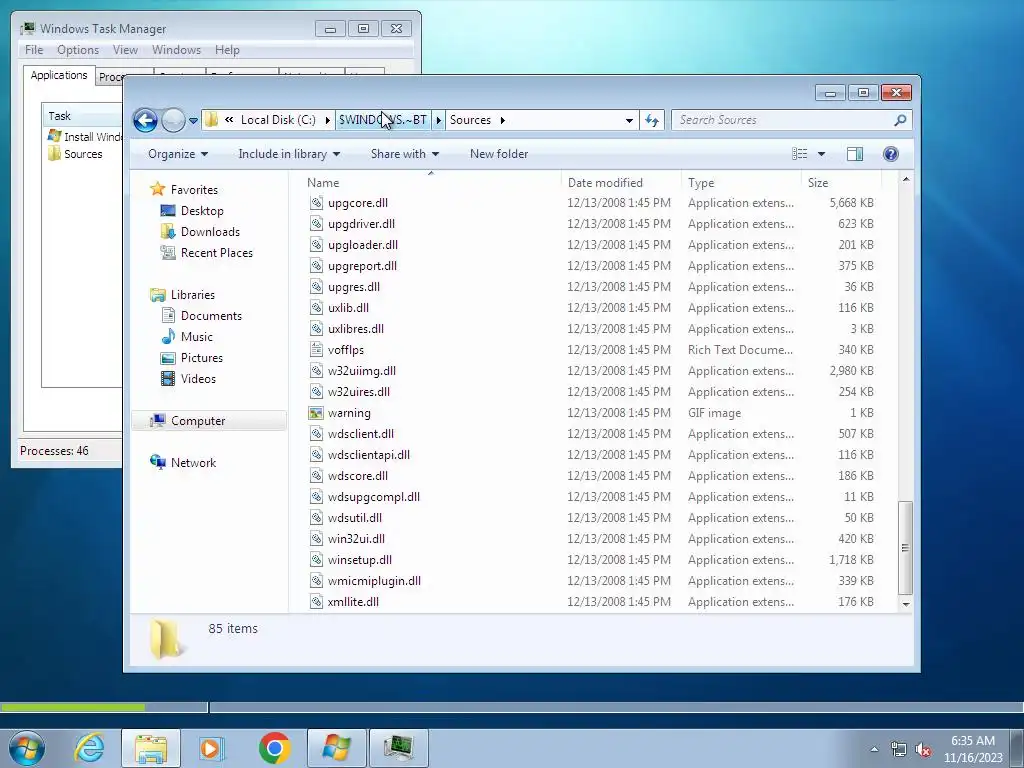Select Install Windows task in Task Manager
1024x768 pixels.
tap(85, 136)
